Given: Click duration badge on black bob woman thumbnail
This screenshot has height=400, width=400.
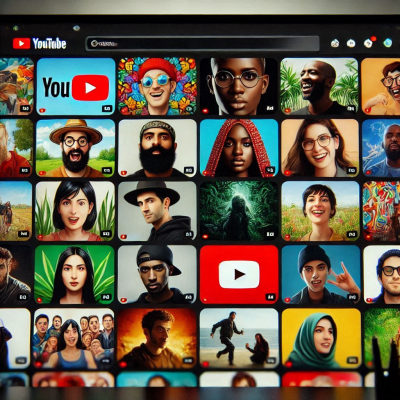Looking at the screenshot, I should (x=106, y=234).
